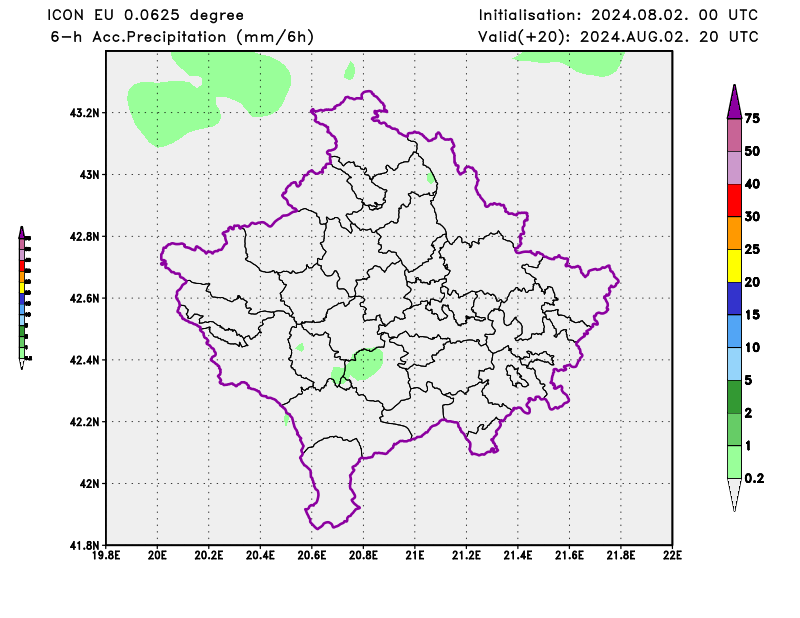This screenshot has width=800, height=618.
Task: Click the legend value 15
Action: point(752,314)
